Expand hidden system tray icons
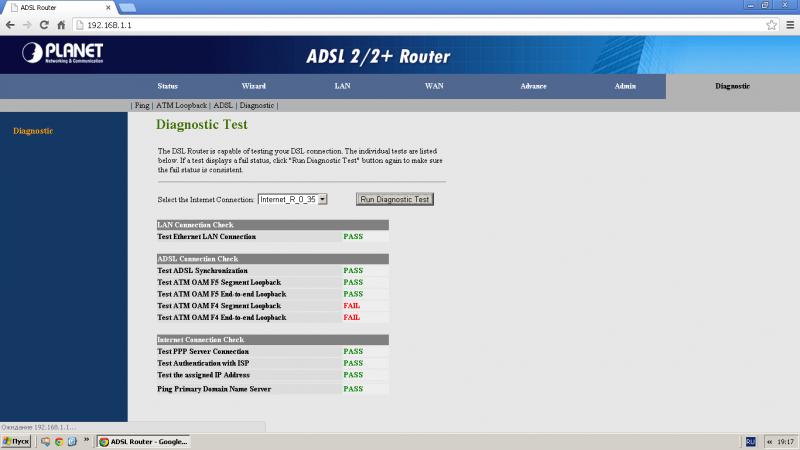The width and height of the screenshot is (800, 450). point(767,441)
